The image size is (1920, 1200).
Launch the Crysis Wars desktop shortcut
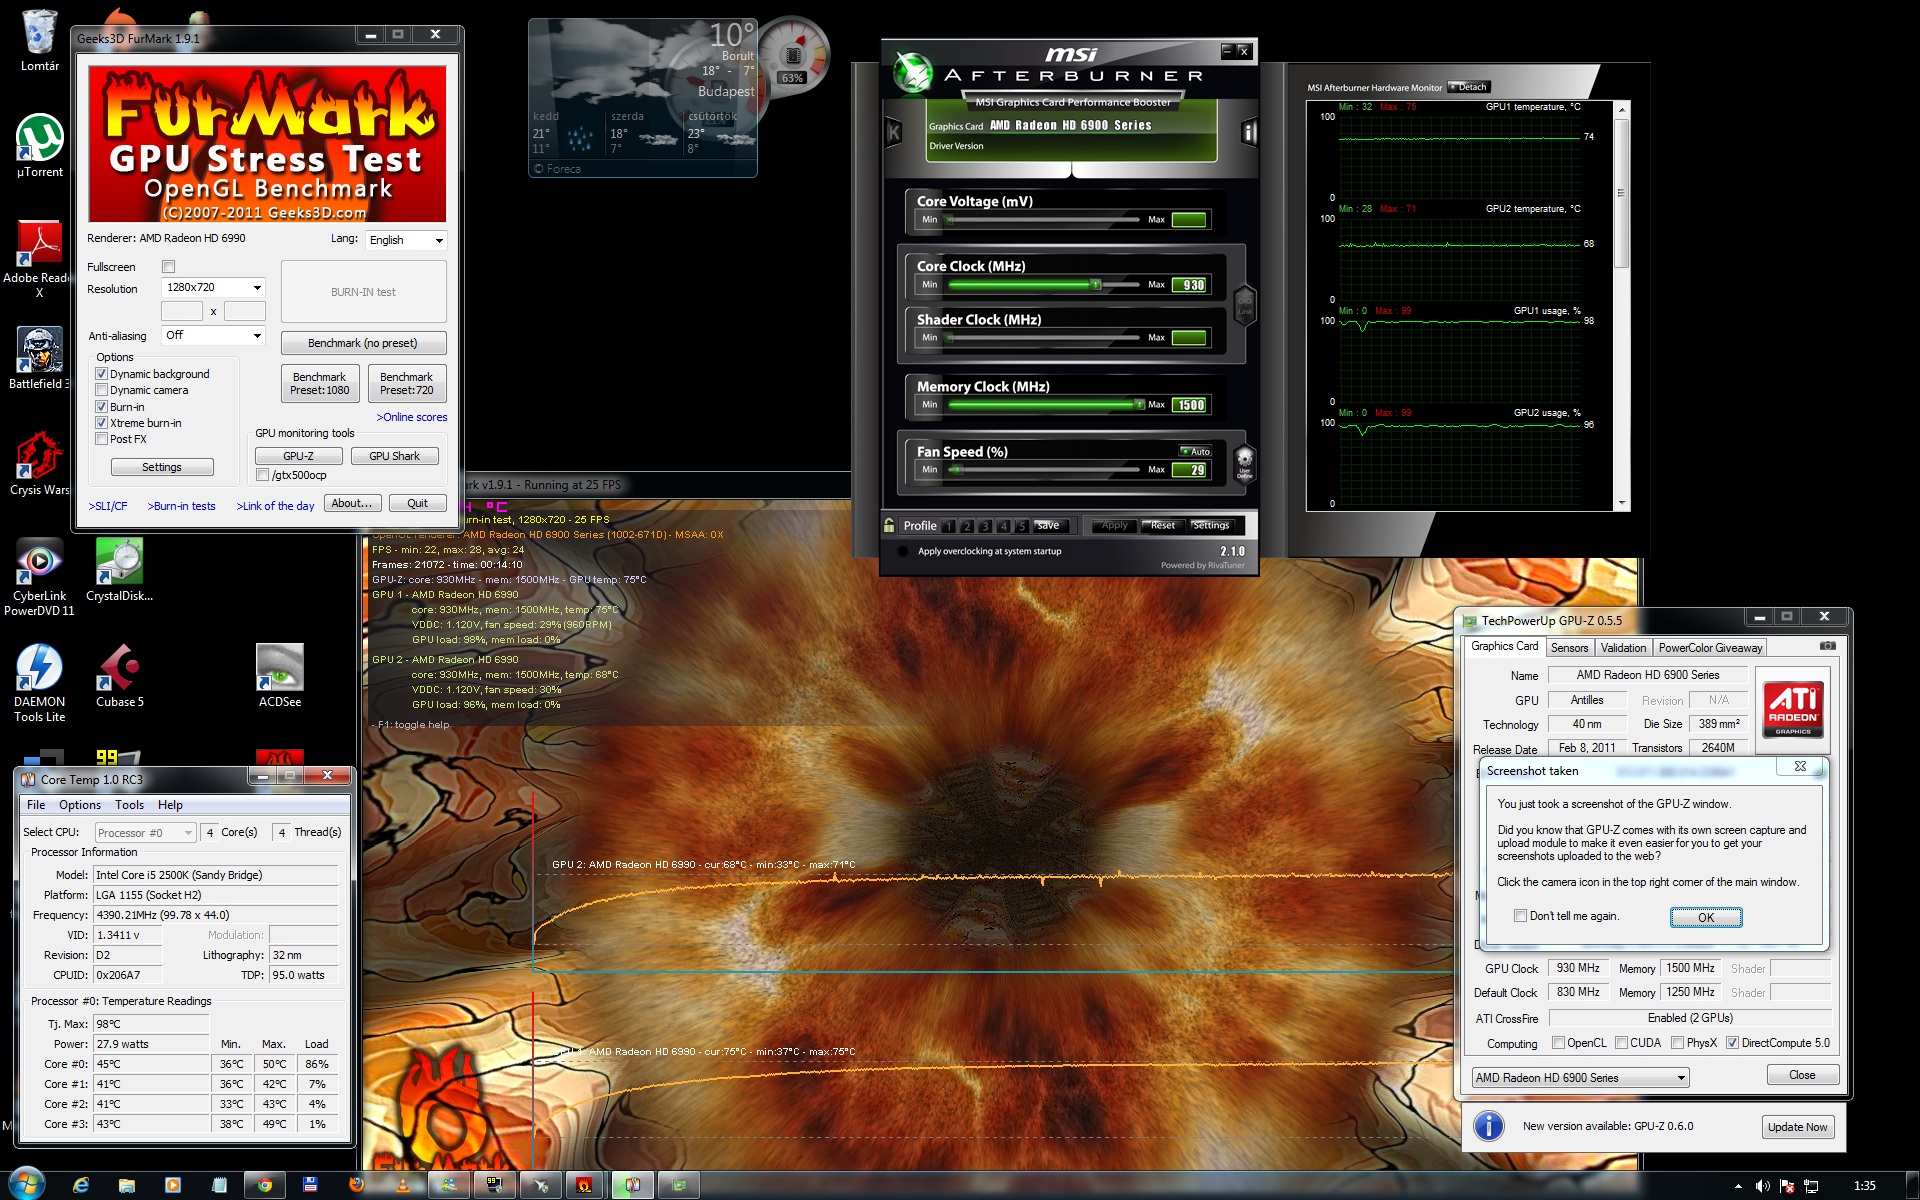pyautogui.click(x=39, y=464)
